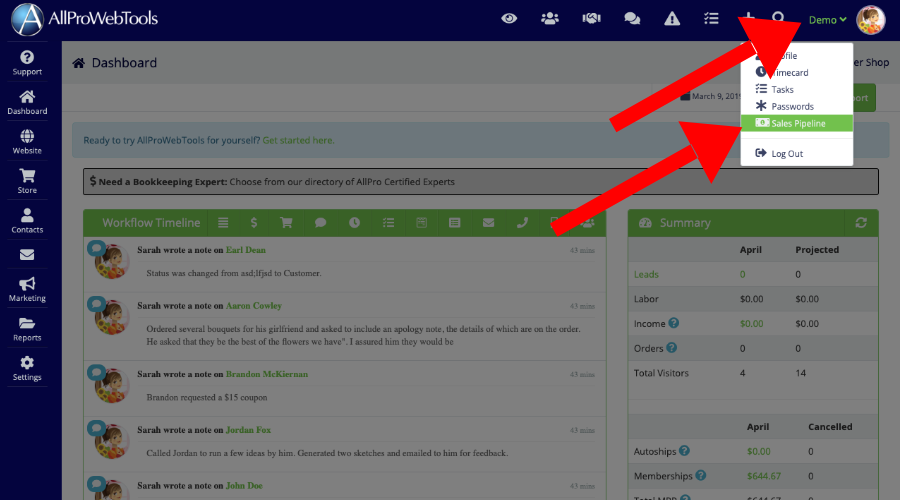Click the Autoships $0.00 value
Screen dimensions: 900x500
[x=758, y=452]
